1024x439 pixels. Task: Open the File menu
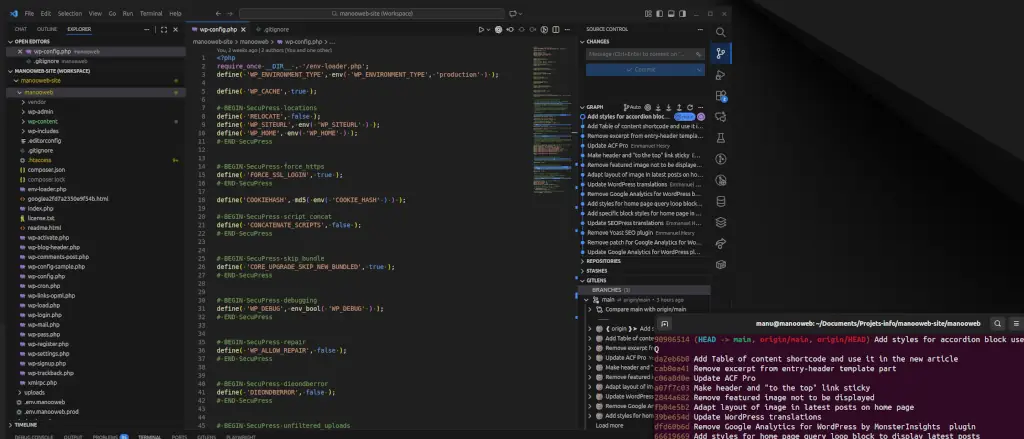click(29, 13)
